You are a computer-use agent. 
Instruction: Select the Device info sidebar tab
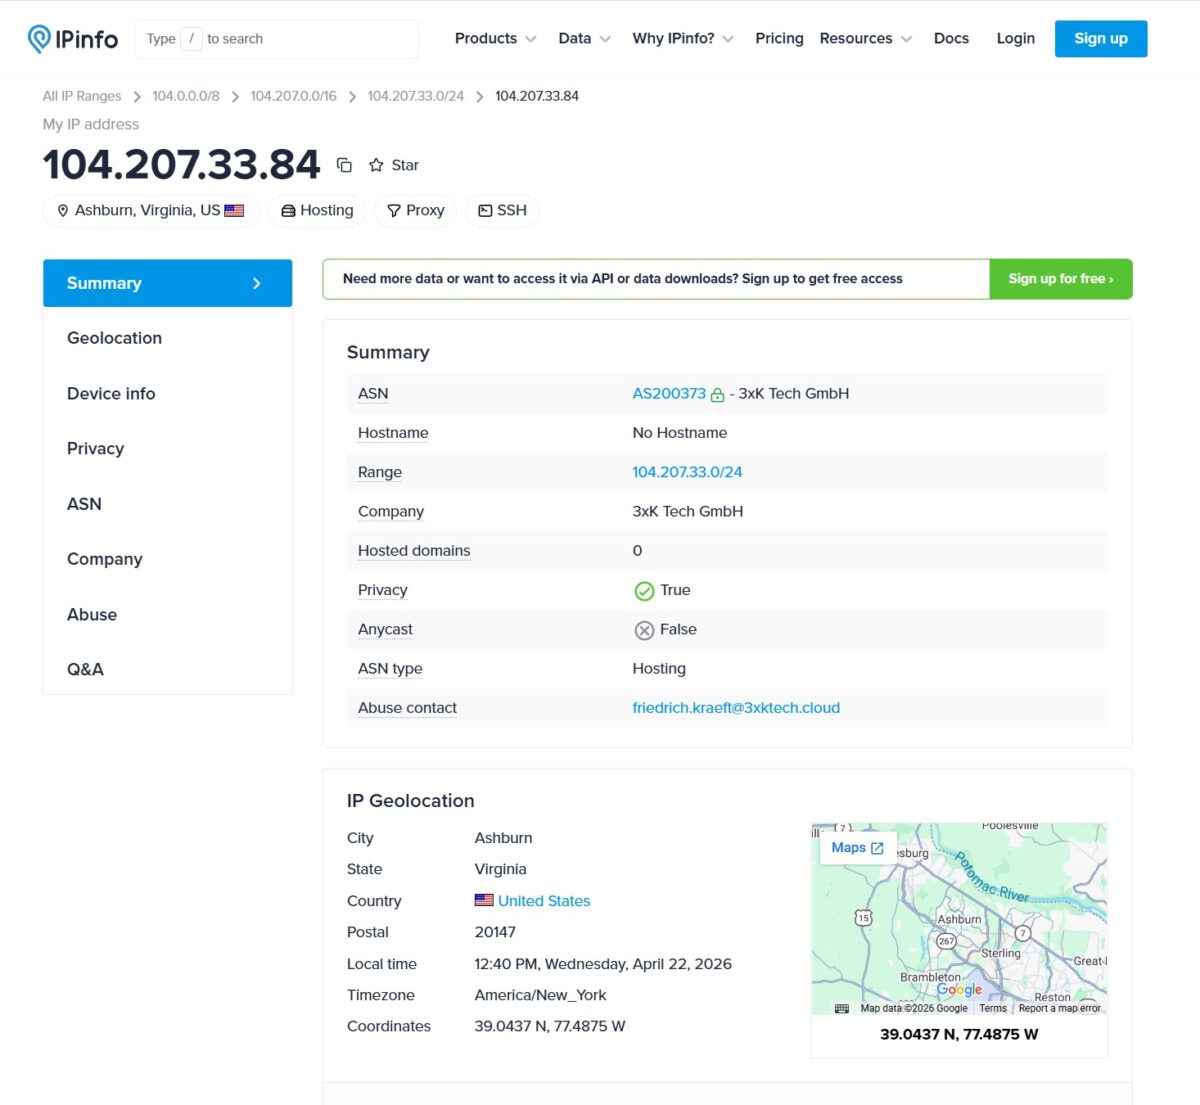coord(167,394)
